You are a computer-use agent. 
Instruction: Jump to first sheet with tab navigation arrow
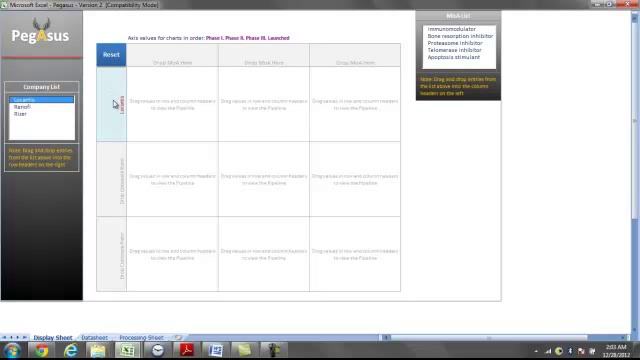4,338
